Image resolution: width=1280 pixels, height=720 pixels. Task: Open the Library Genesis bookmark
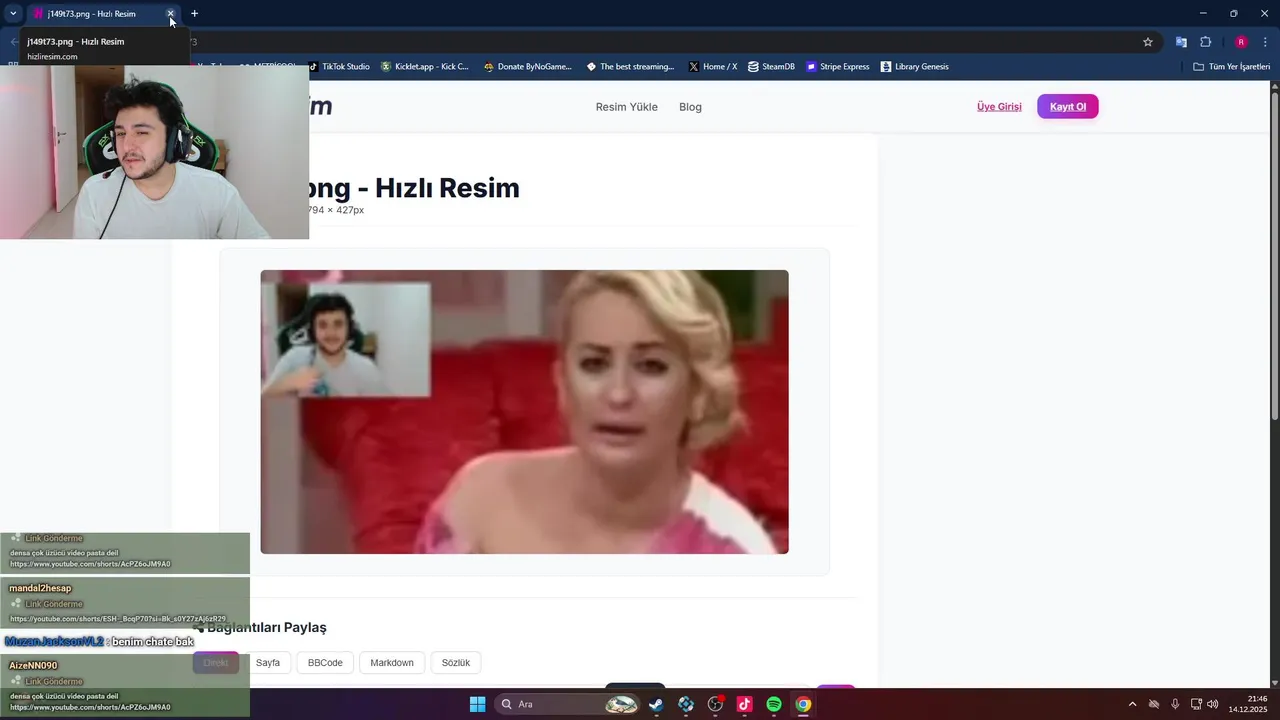(x=915, y=67)
